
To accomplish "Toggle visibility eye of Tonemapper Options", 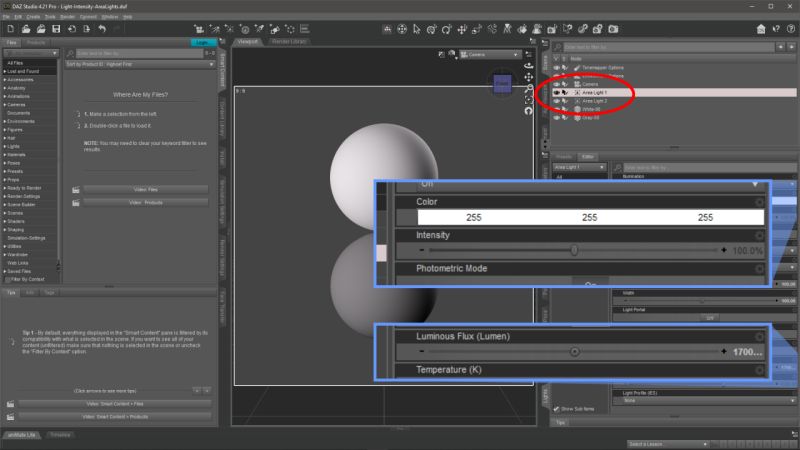I will (x=557, y=67).
